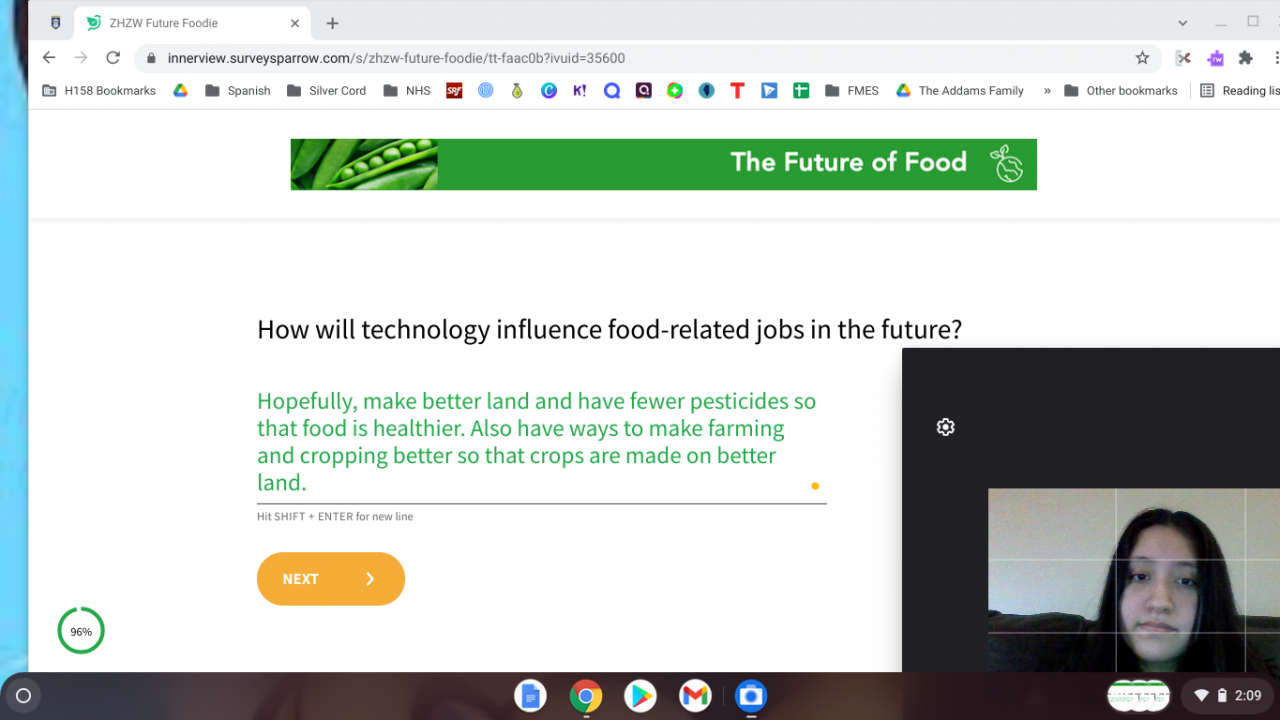Screen dimensions: 1280x720
Task: Click the Google Drive bookmark icon
Action: [x=180, y=90]
